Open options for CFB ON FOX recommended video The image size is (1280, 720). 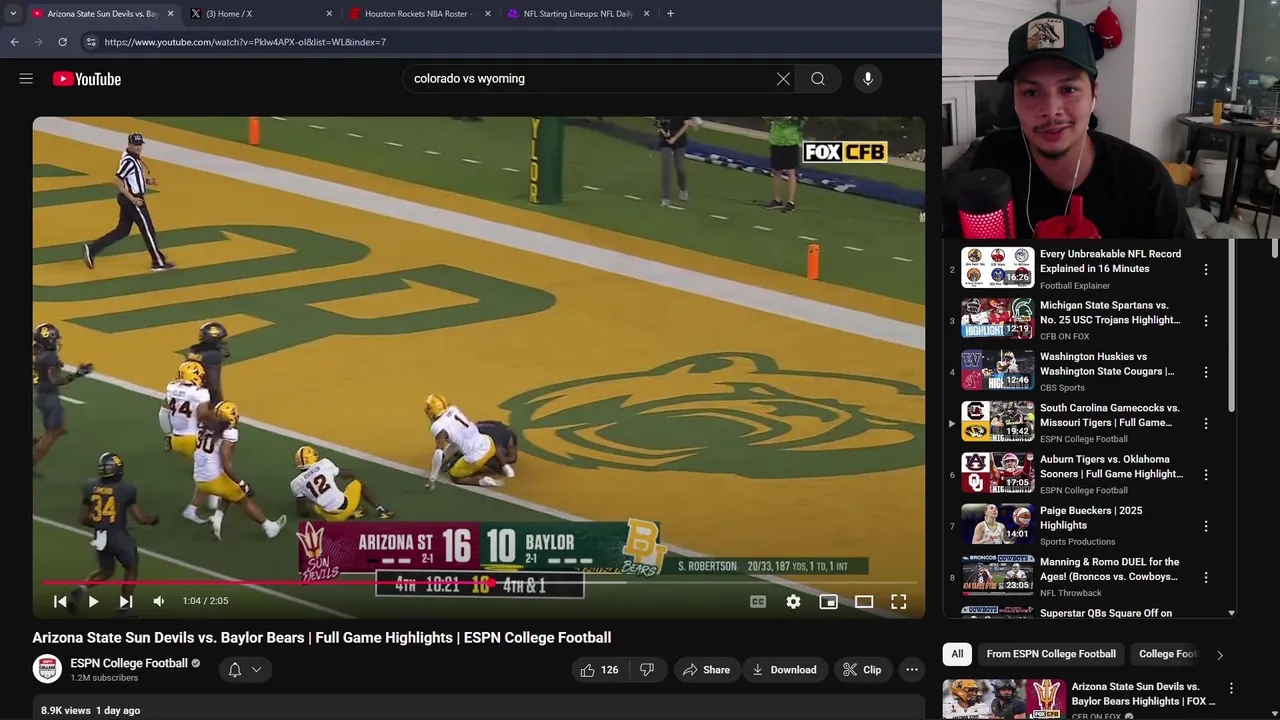1231,688
